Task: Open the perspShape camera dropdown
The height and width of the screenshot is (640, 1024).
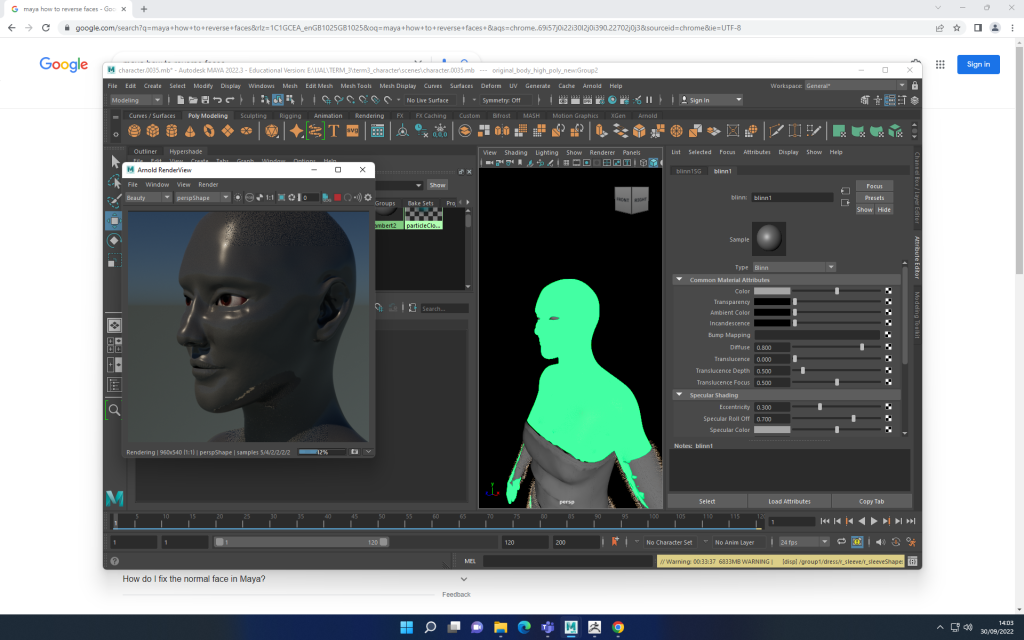Action: [x=202, y=197]
